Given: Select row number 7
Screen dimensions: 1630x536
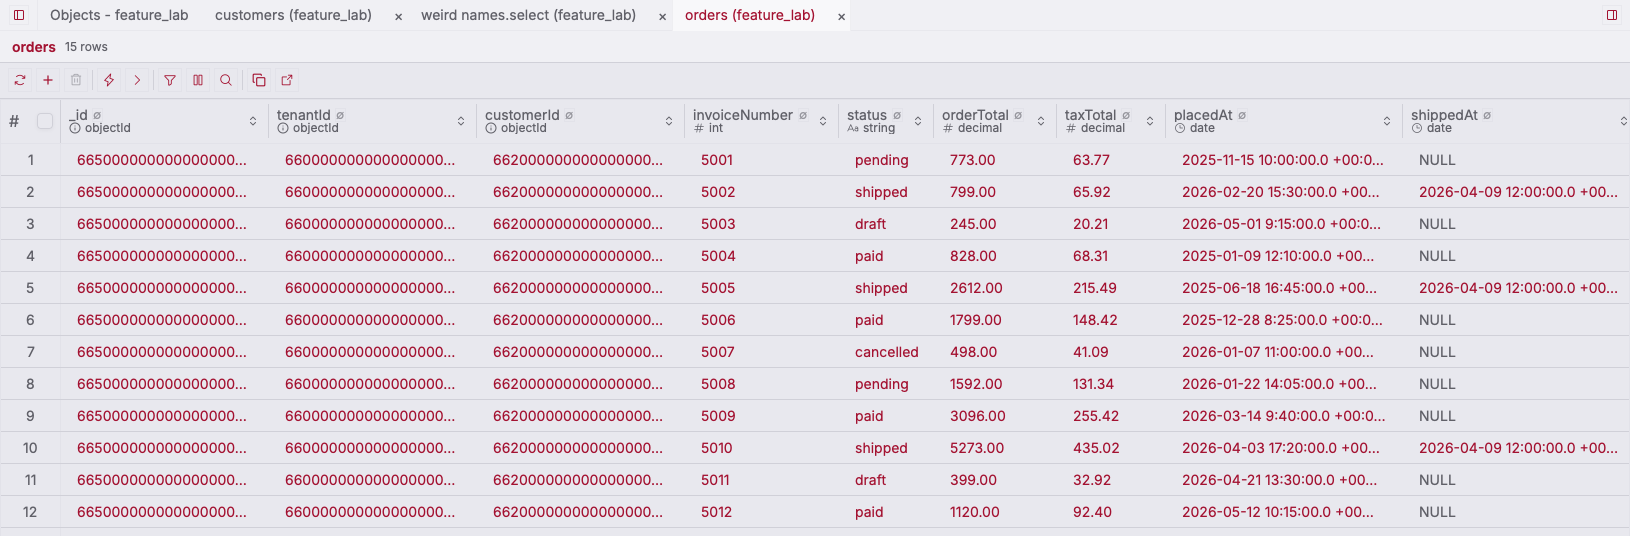Looking at the screenshot, I should 31,352.
